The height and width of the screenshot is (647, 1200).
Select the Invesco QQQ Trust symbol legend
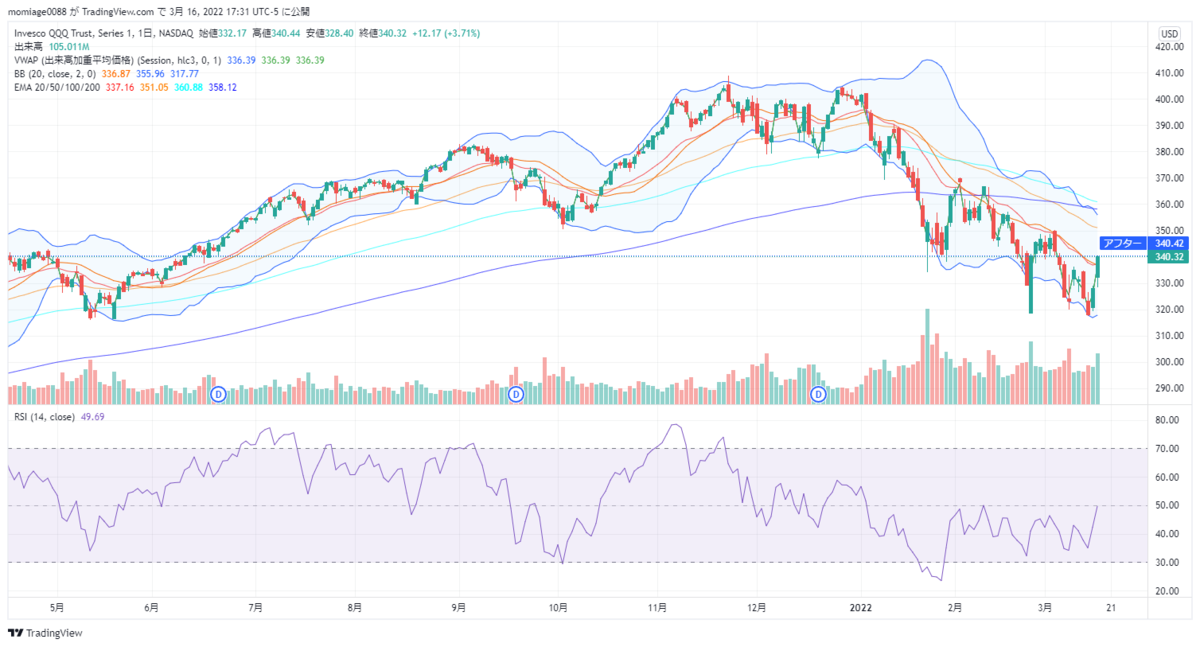pos(104,33)
